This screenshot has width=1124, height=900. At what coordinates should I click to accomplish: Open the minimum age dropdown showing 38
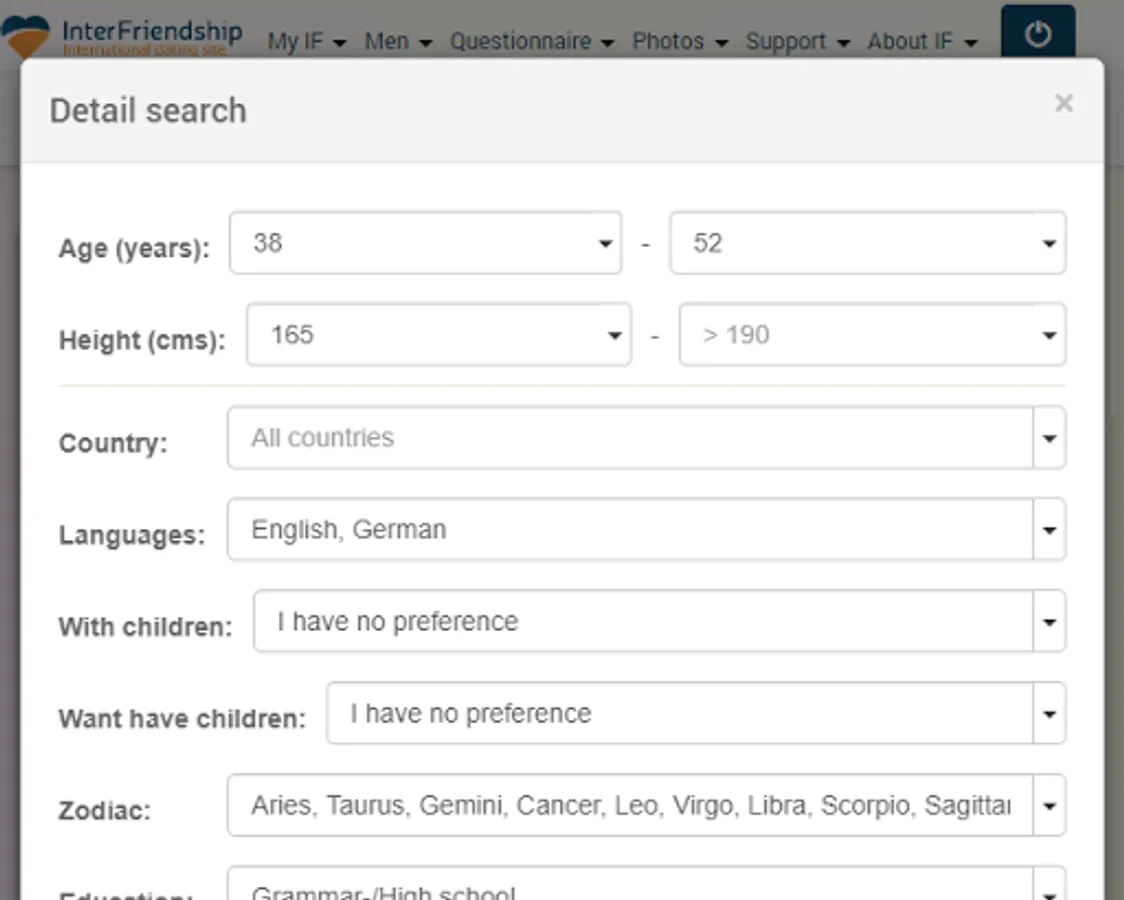tap(425, 243)
